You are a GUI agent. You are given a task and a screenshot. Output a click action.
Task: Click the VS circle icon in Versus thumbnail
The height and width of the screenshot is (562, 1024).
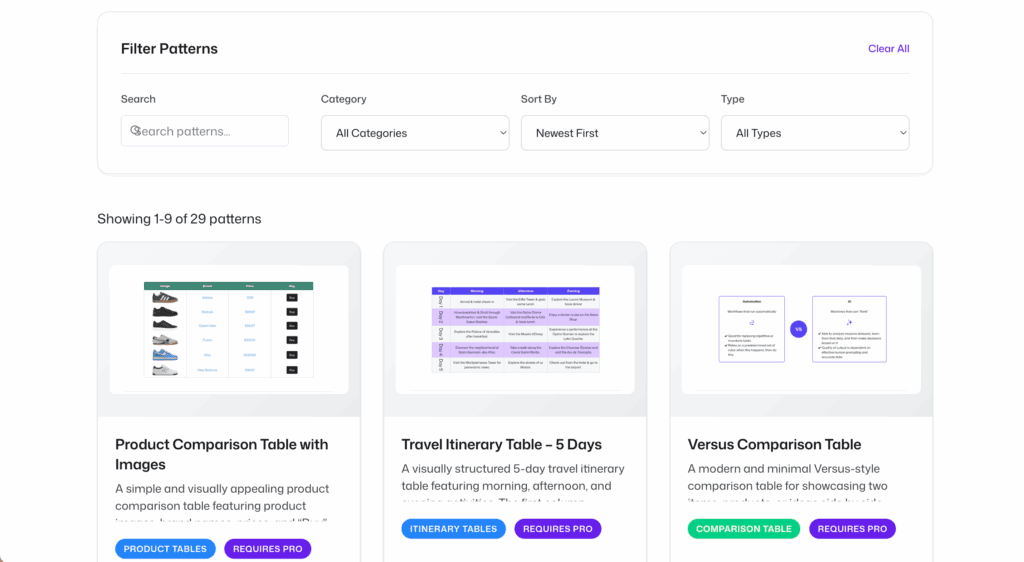[798, 329]
